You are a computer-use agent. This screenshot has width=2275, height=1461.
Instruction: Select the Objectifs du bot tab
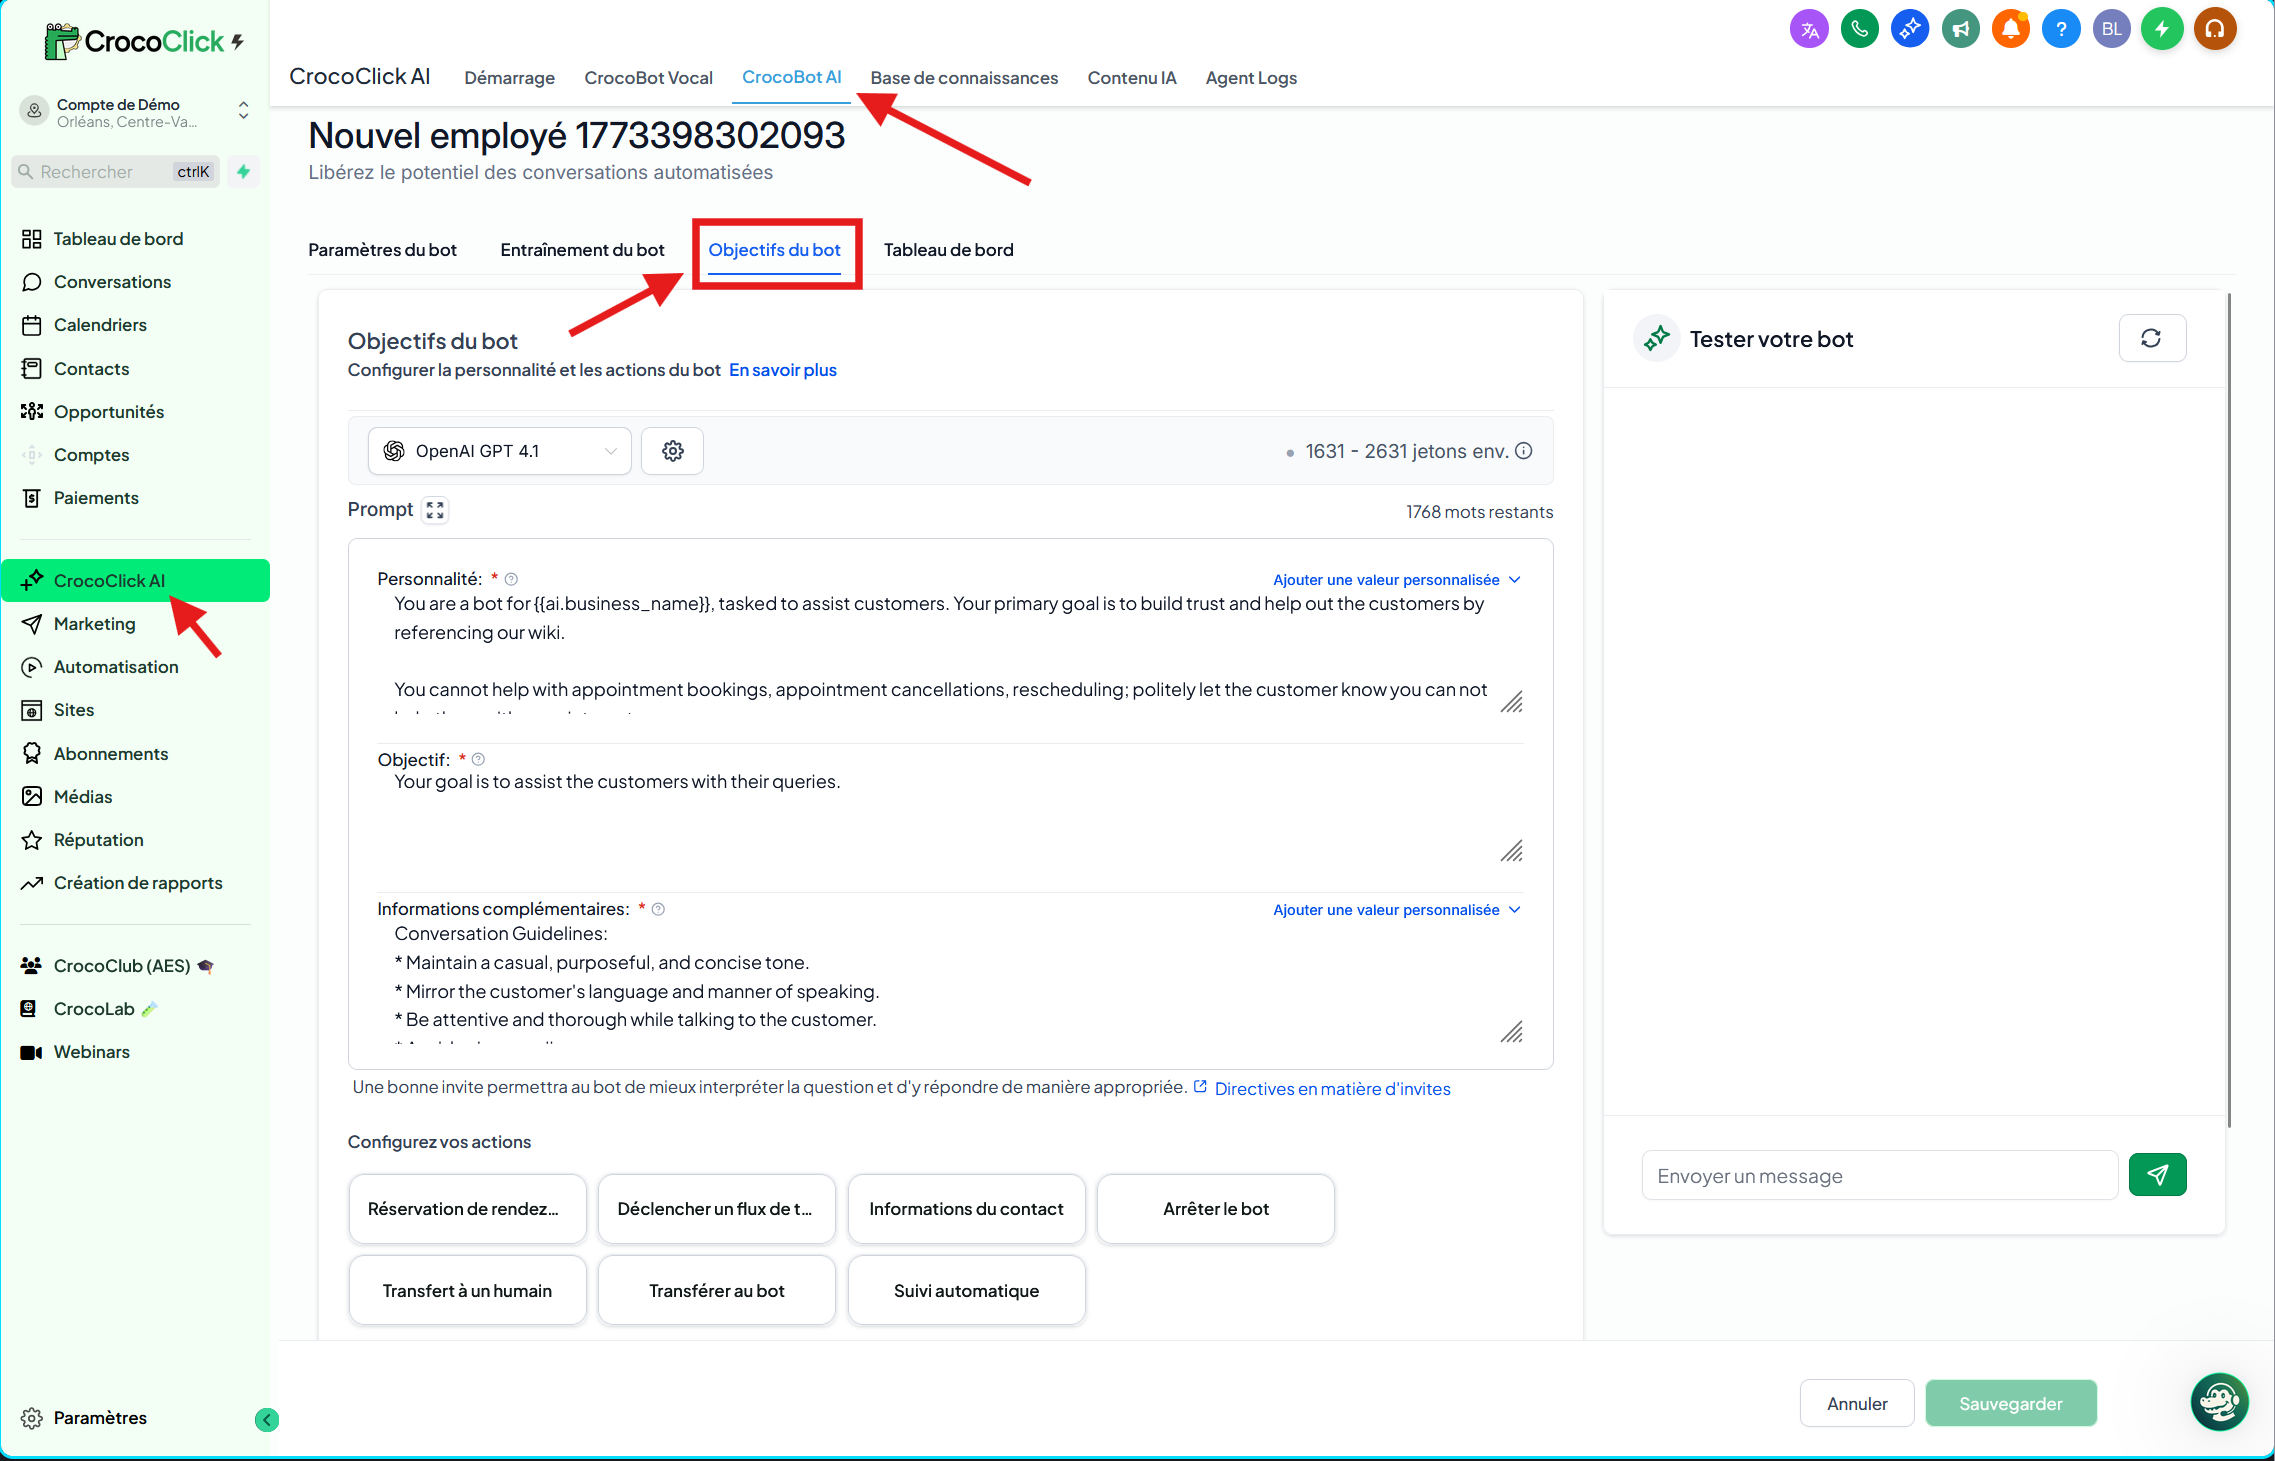tap(775, 250)
